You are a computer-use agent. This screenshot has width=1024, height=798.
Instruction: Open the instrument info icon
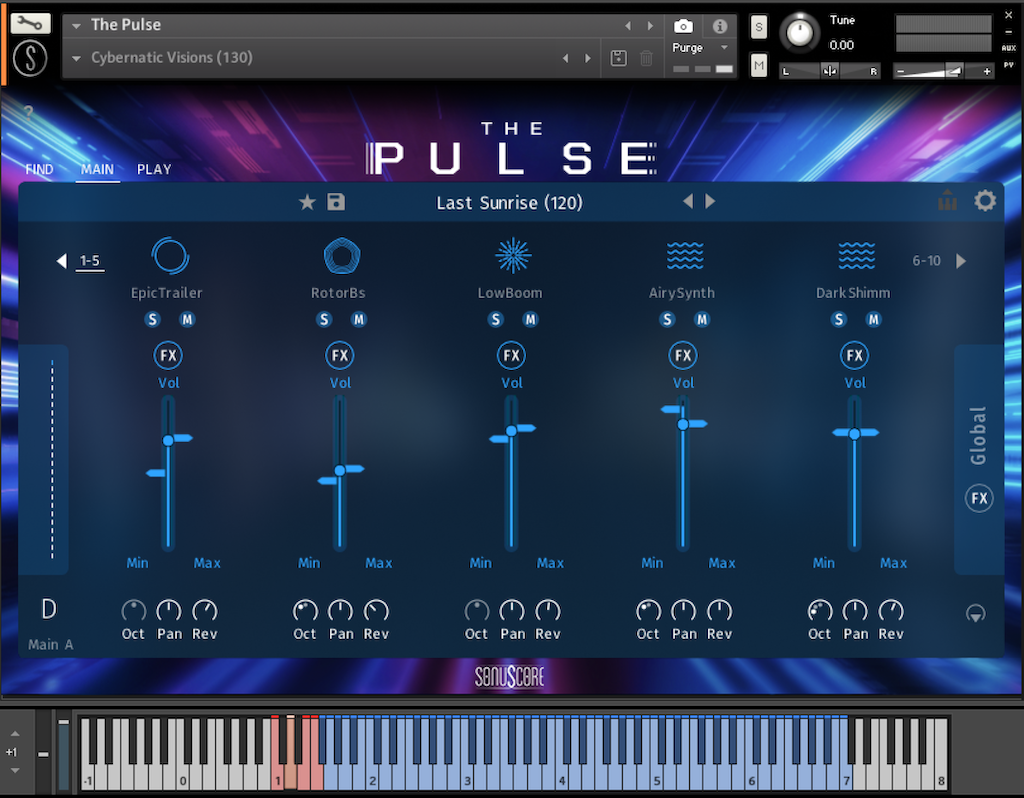(x=720, y=26)
